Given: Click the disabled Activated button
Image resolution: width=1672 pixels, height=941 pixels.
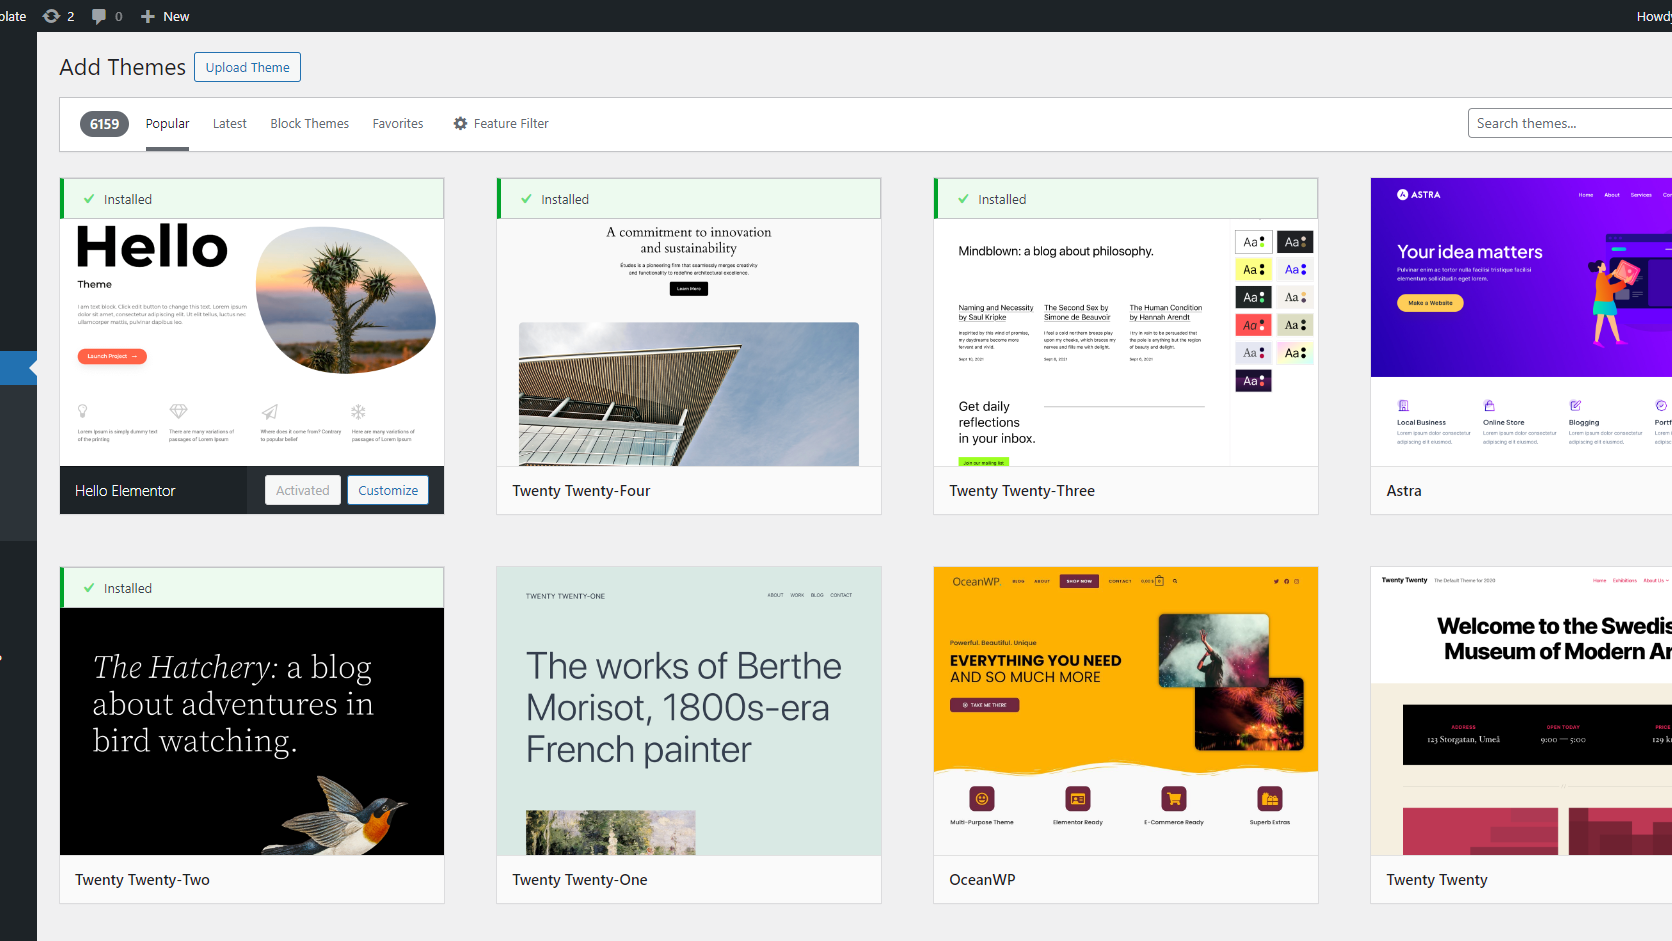Looking at the screenshot, I should pyautogui.click(x=302, y=490).
